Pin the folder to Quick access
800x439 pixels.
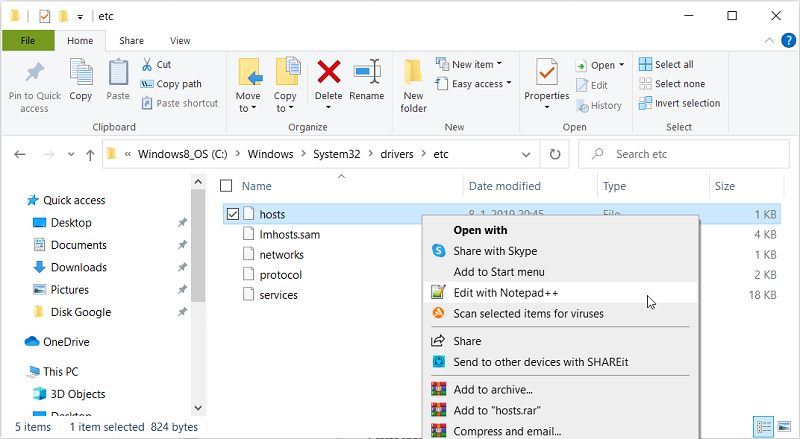coord(34,87)
